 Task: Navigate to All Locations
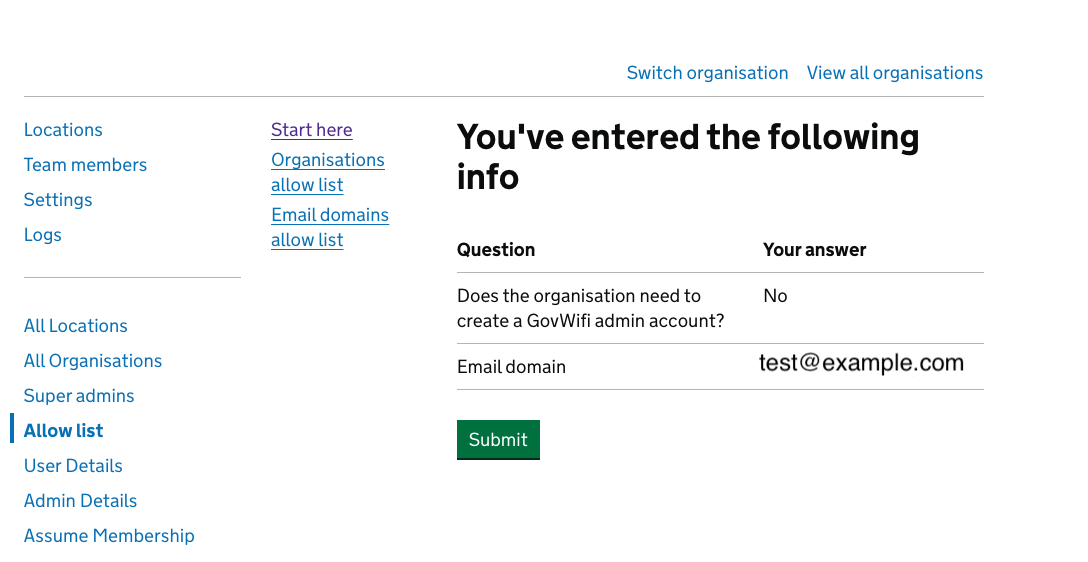76,326
